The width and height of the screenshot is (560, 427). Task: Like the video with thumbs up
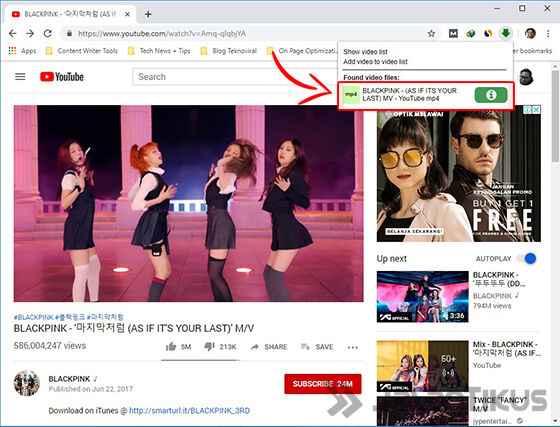click(179, 347)
